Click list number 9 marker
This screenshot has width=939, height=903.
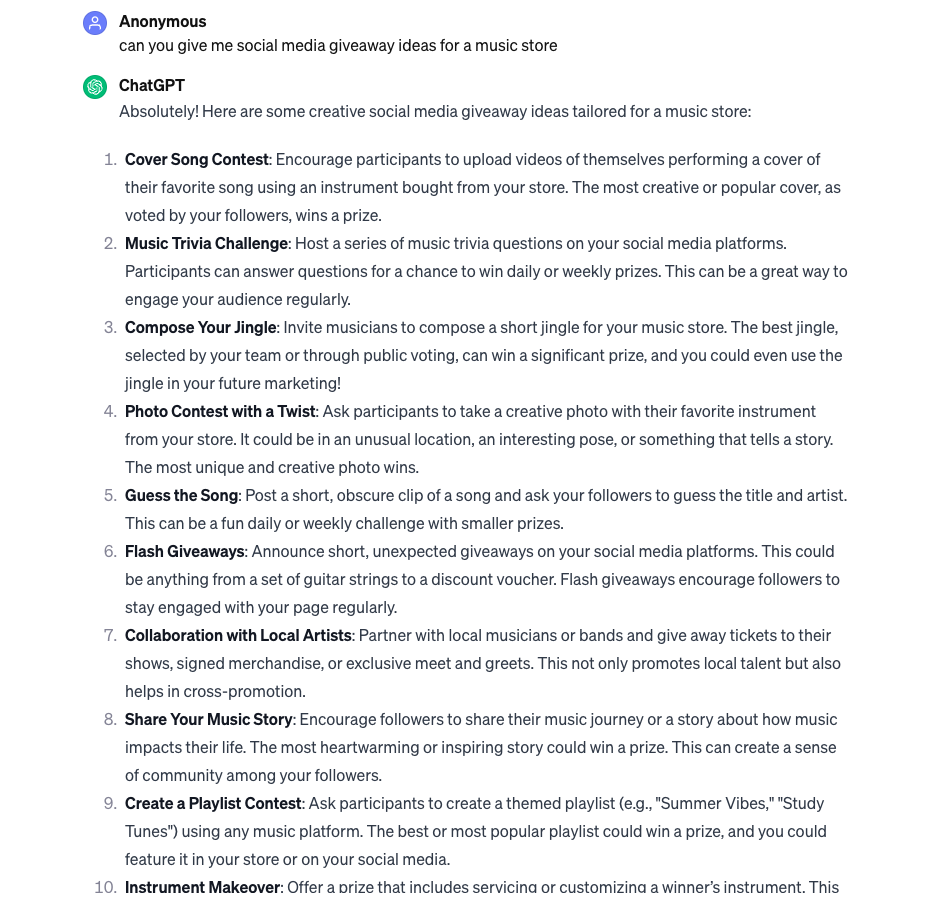tap(110, 803)
